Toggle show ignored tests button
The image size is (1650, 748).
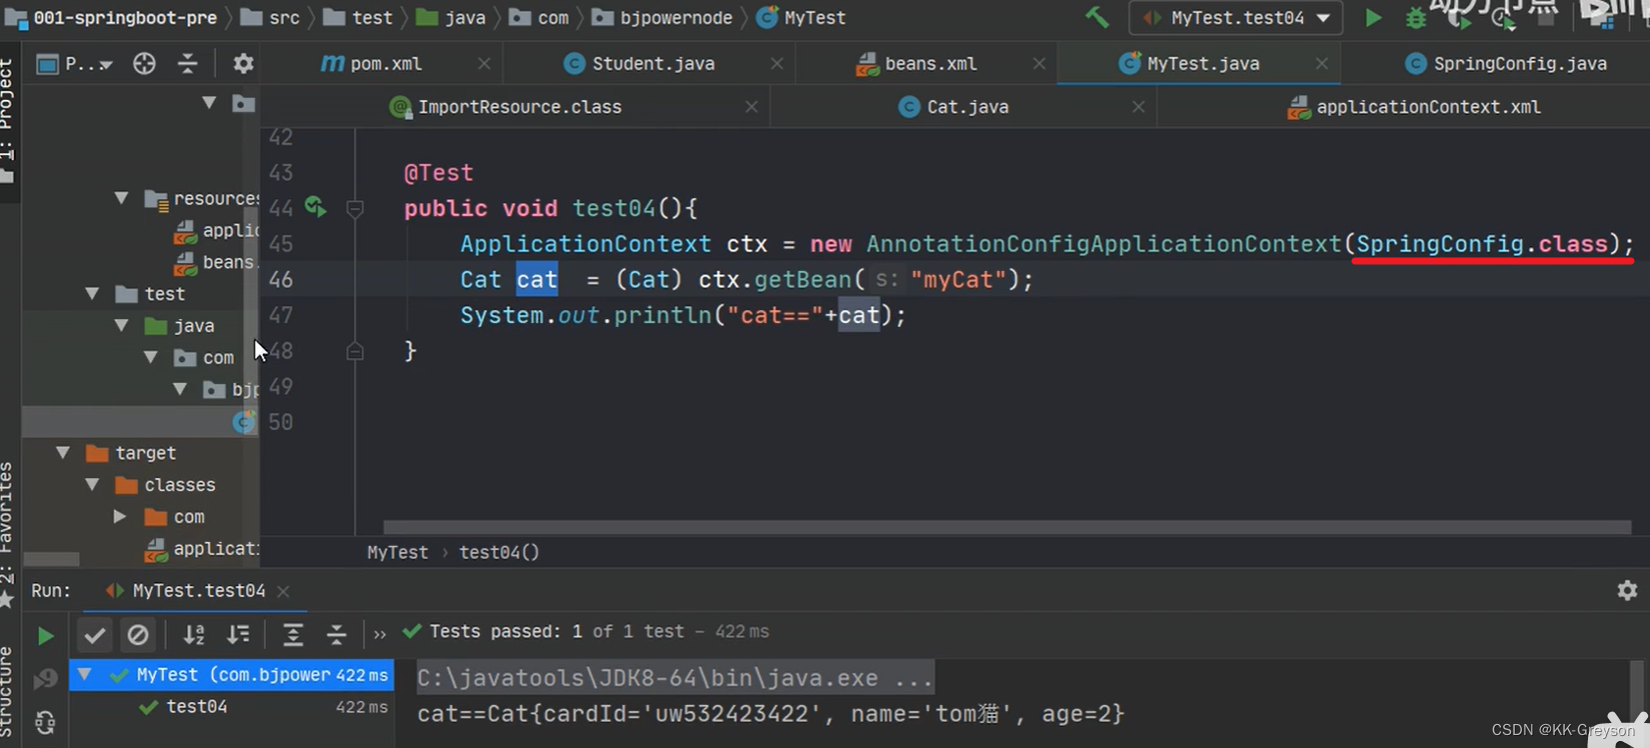[x=138, y=635]
